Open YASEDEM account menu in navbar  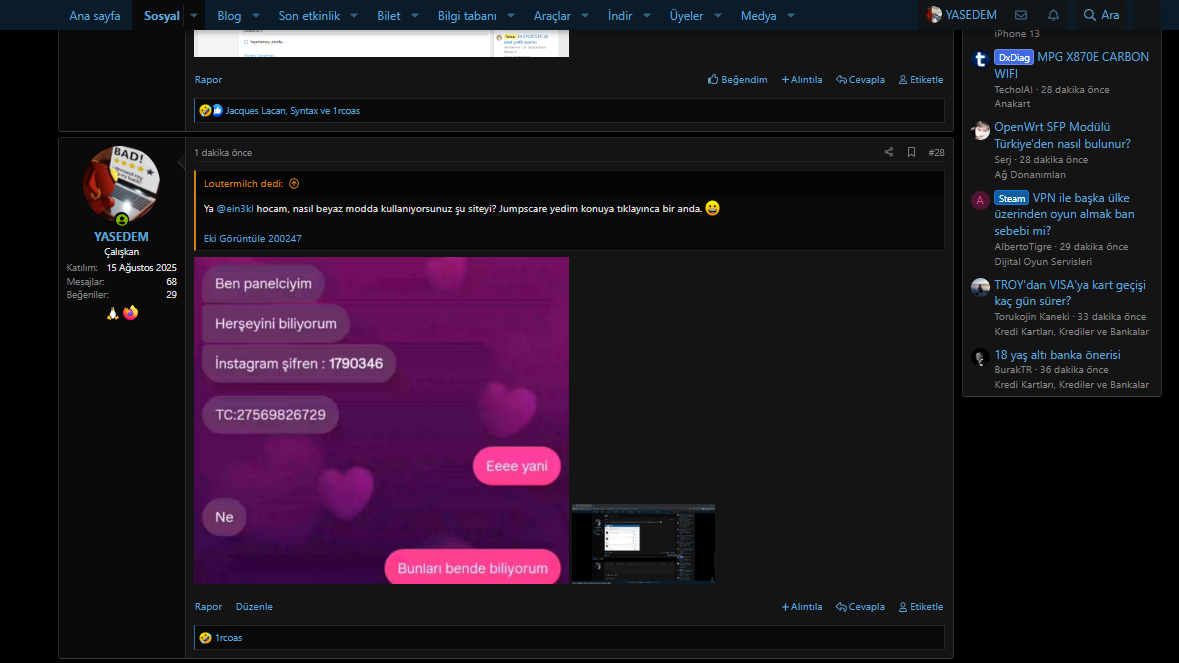pyautogui.click(x=962, y=15)
